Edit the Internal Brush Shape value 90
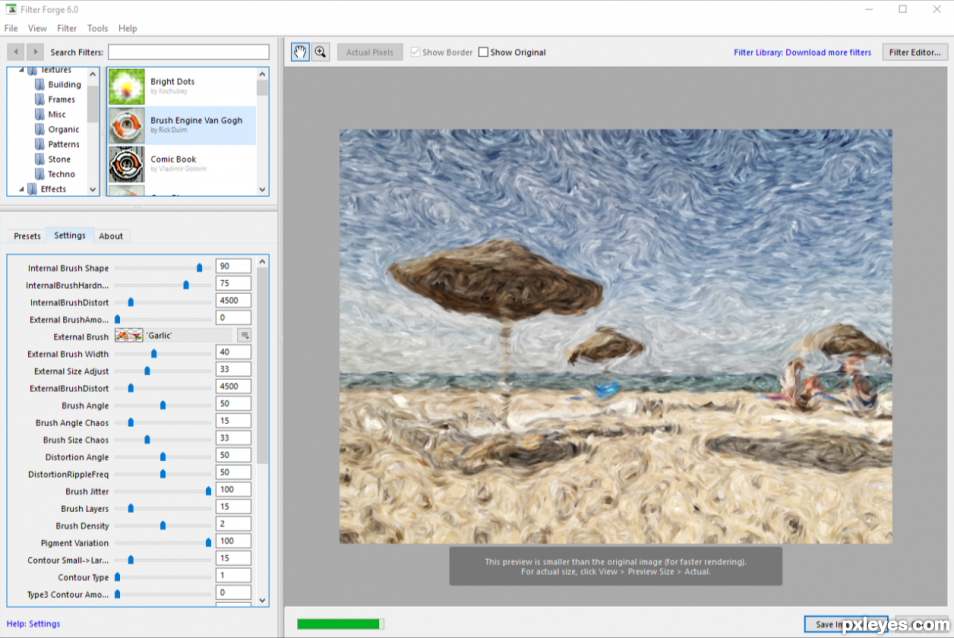This screenshot has height=638, width=954. 233,266
